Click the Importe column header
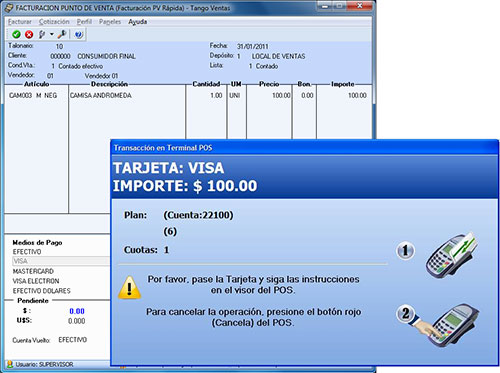The image size is (500, 373). point(343,84)
